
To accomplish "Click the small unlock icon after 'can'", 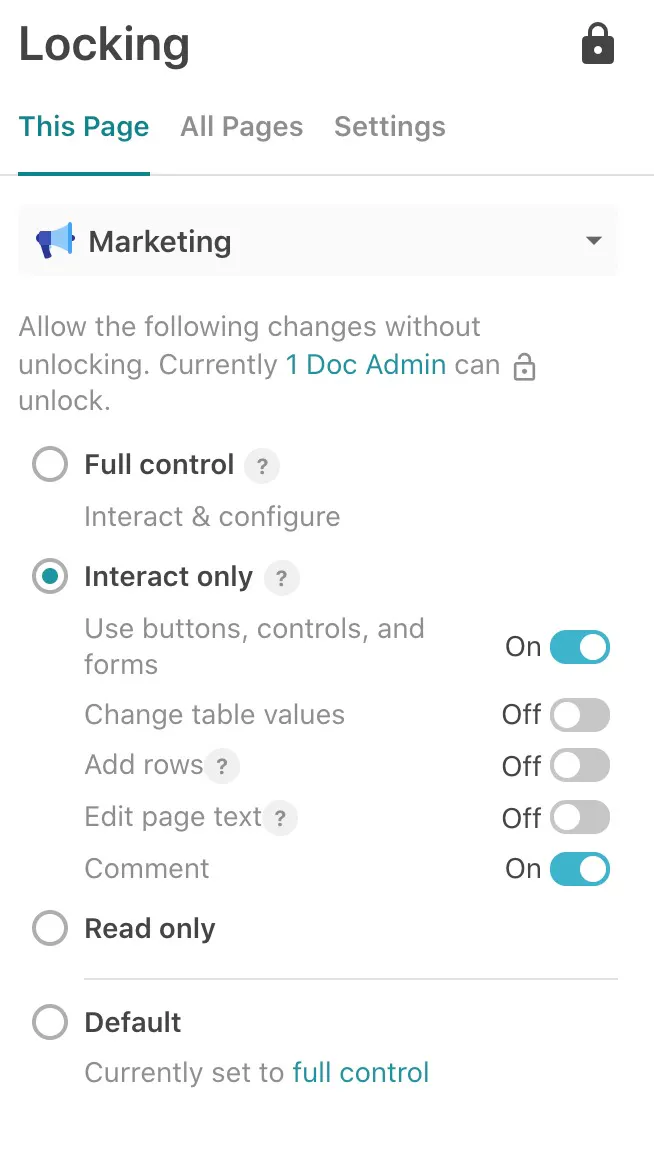I will coord(524,368).
